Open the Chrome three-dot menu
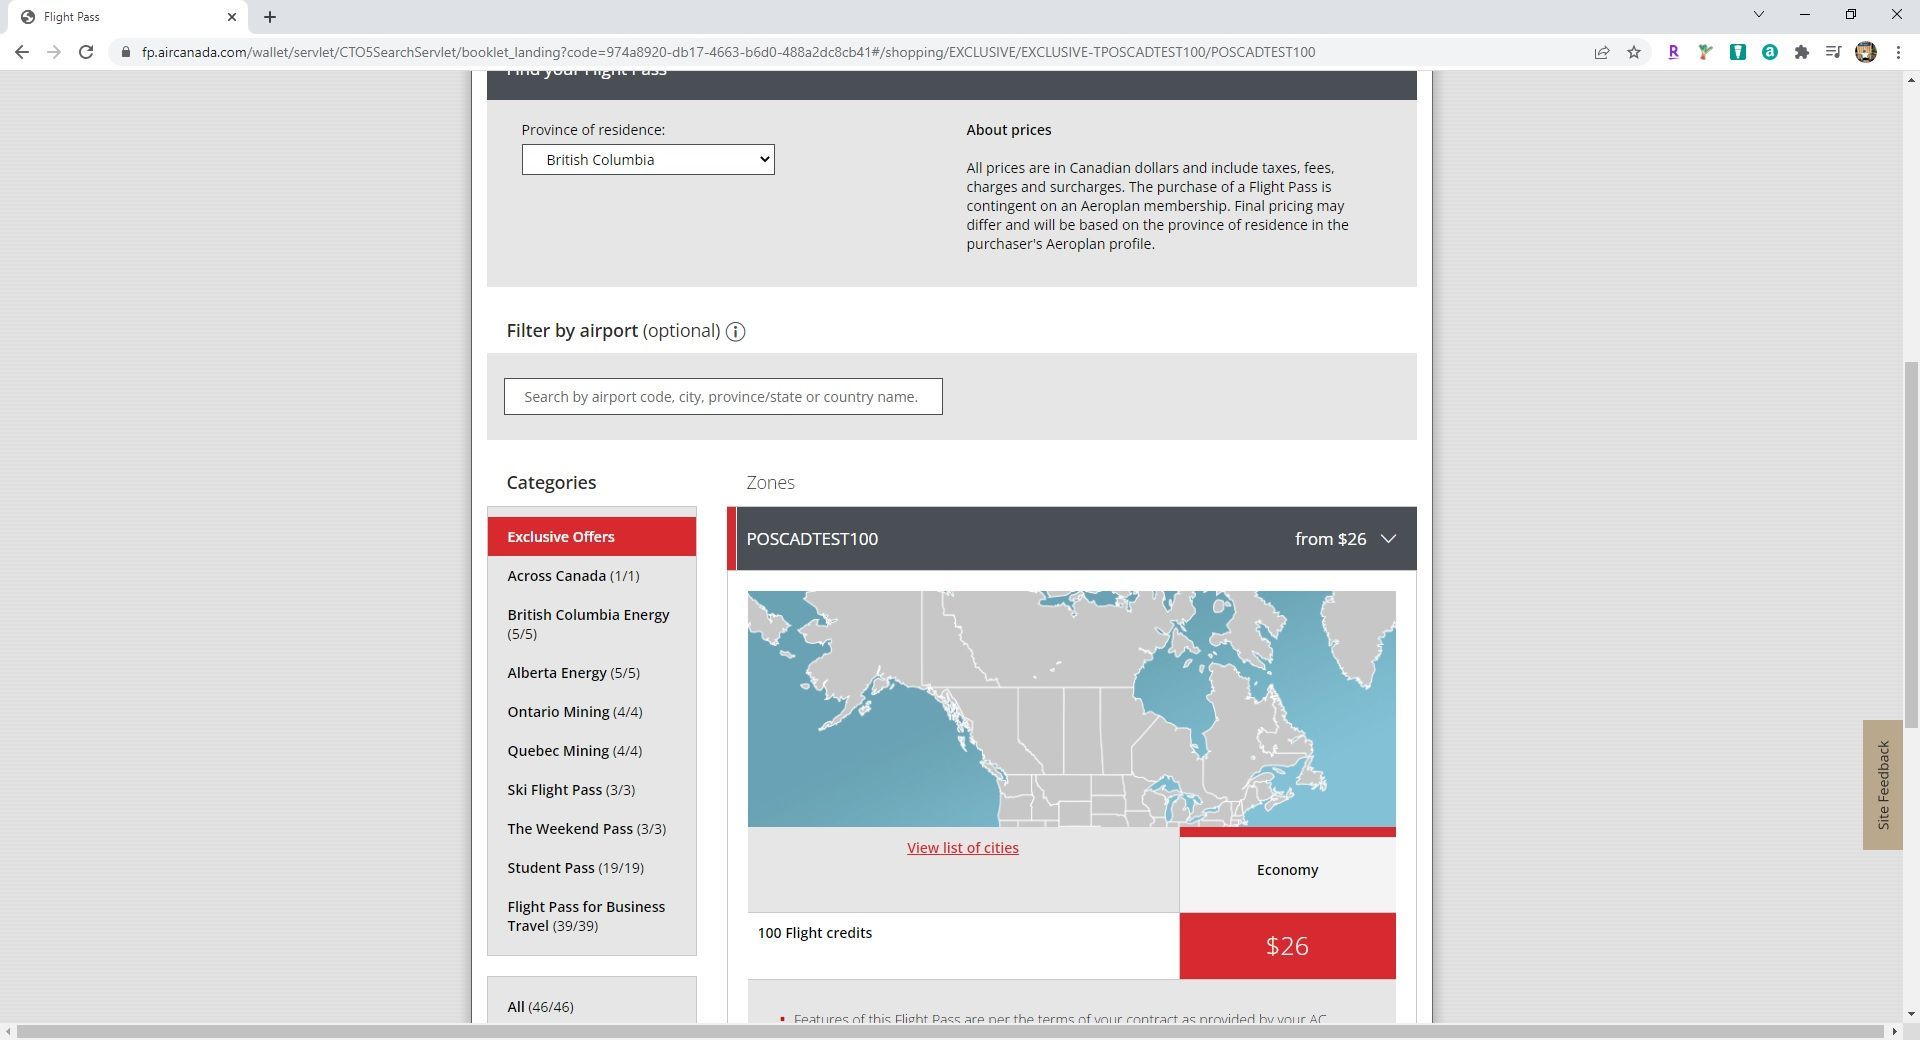 (x=1898, y=52)
